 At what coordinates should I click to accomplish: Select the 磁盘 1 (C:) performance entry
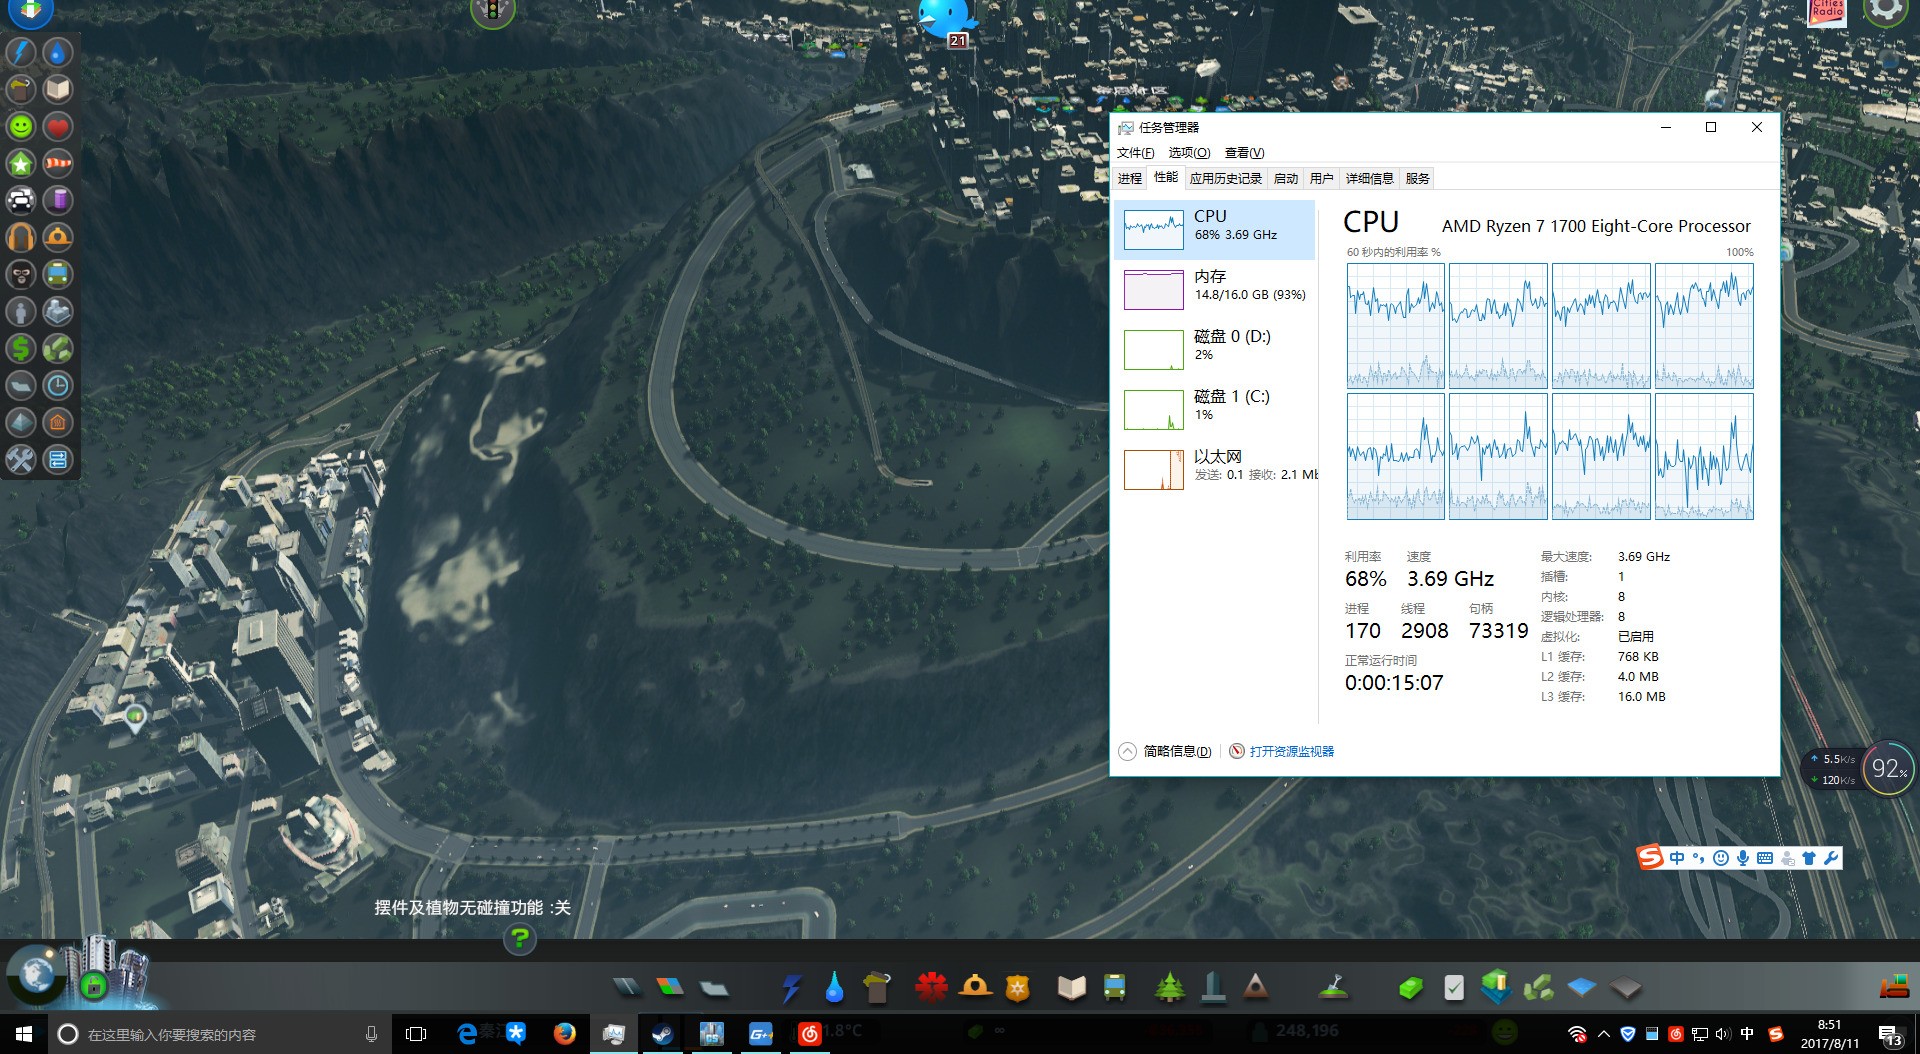click(x=1215, y=410)
